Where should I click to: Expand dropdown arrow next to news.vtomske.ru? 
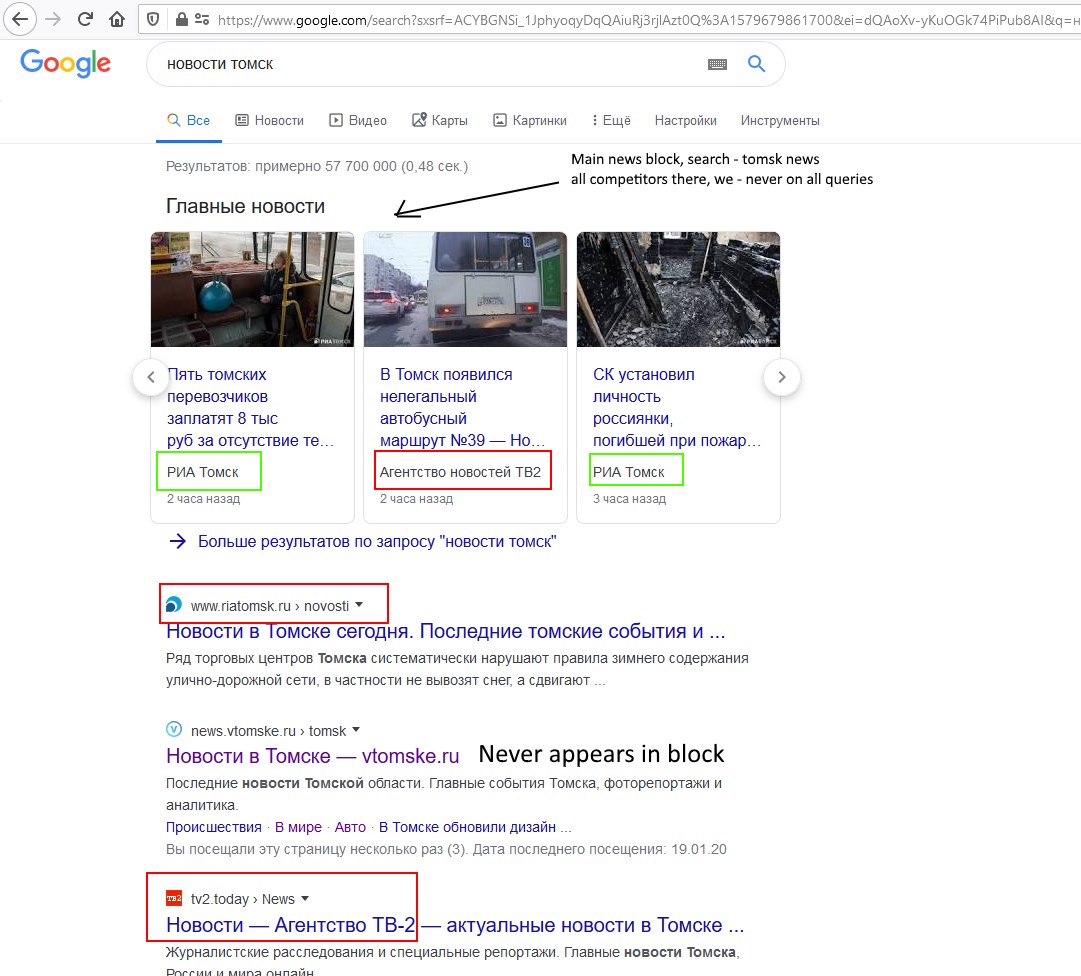(356, 729)
